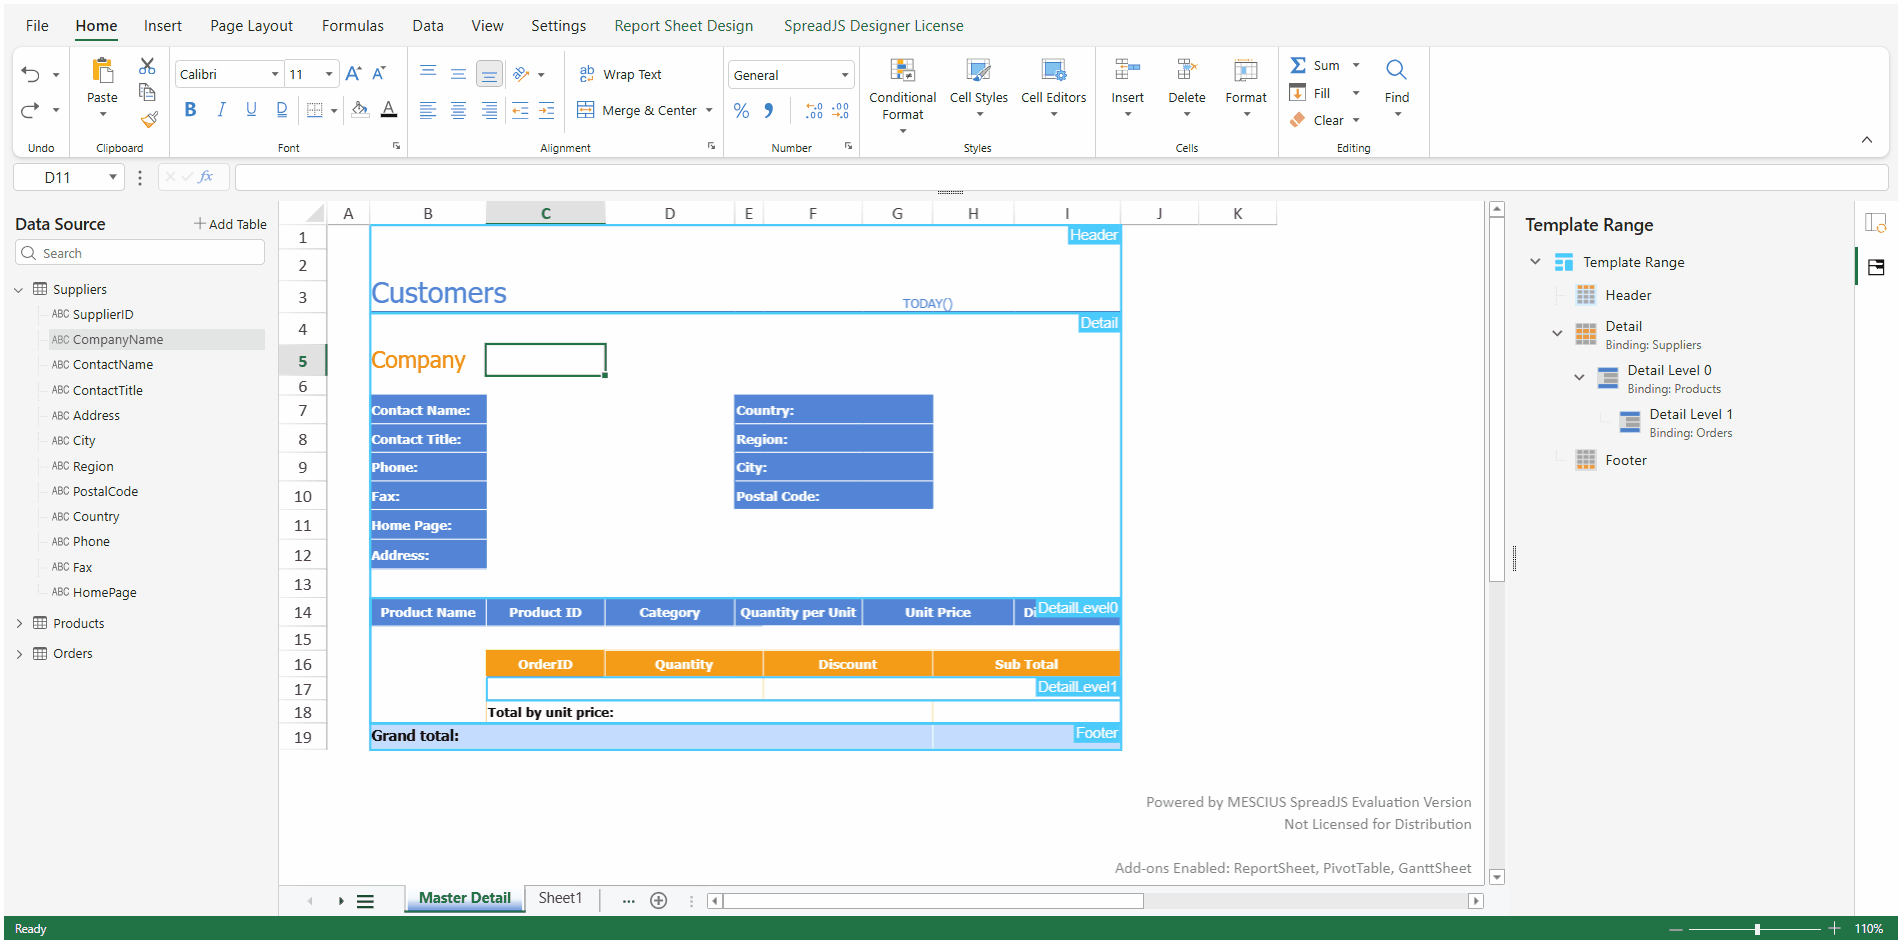Toggle Italic formatting
The width and height of the screenshot is (1899, 944).
[x=221, y=110]
